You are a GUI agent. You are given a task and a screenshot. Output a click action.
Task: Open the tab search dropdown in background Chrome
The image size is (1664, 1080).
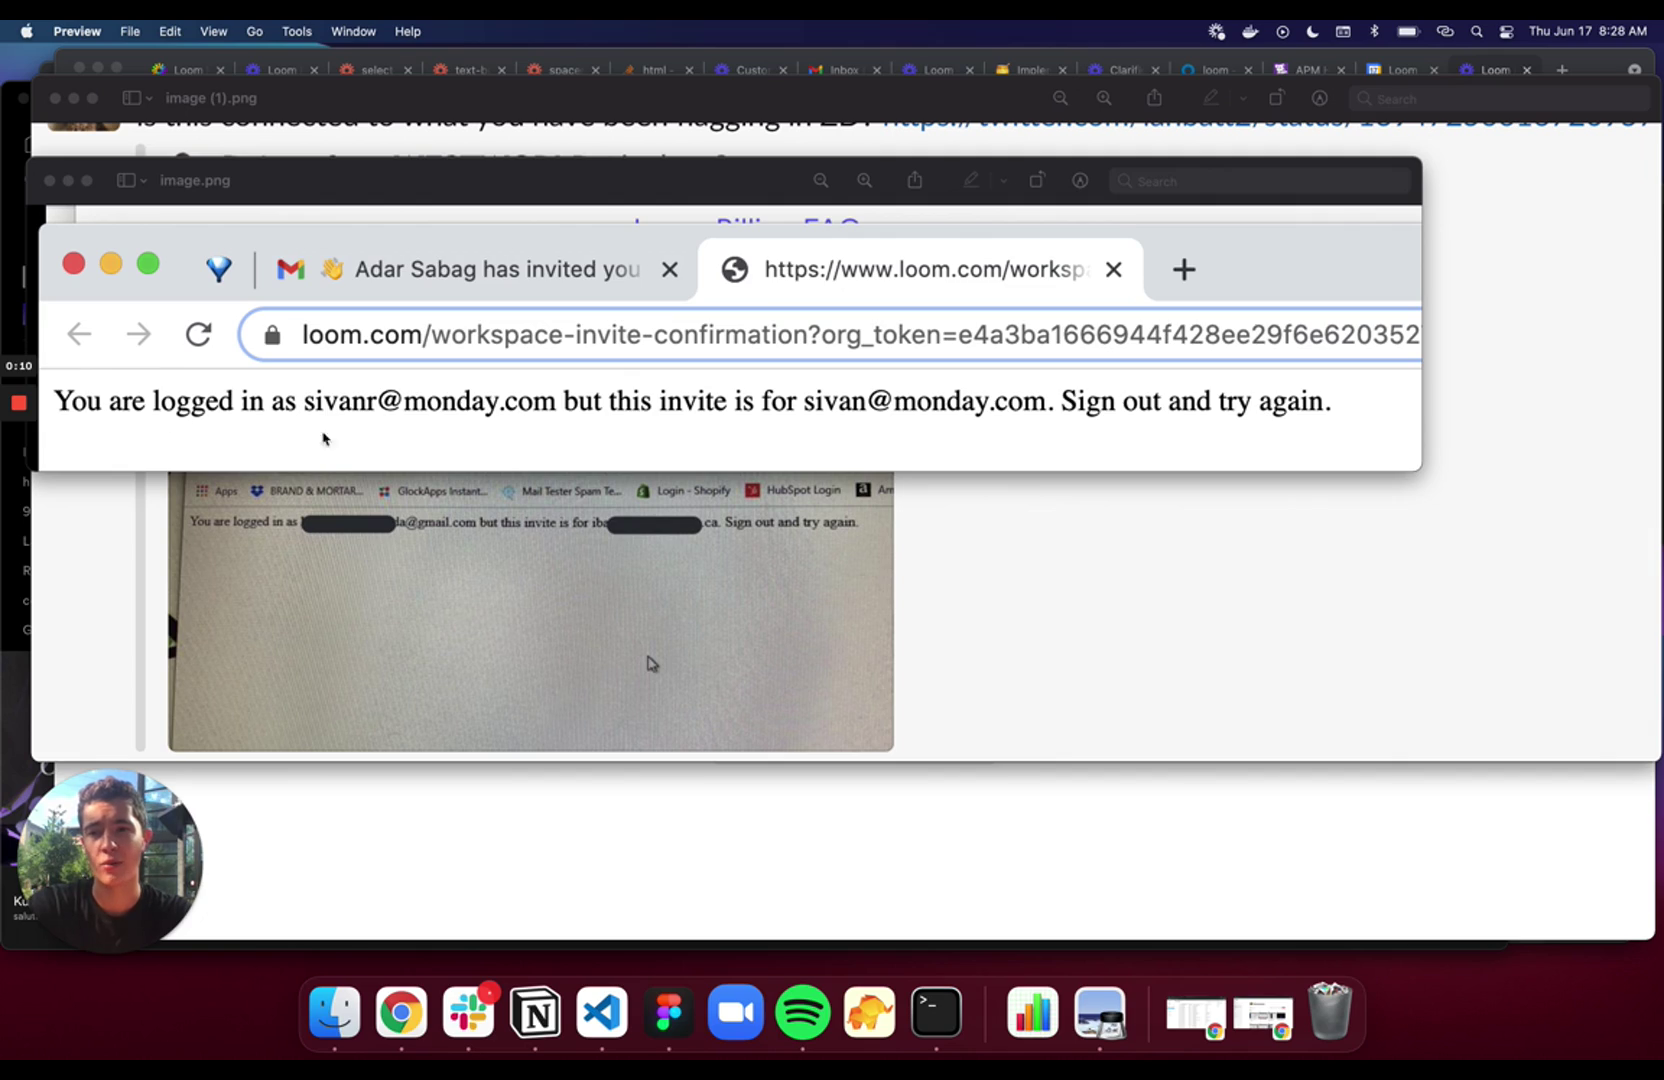point(1634,70)
